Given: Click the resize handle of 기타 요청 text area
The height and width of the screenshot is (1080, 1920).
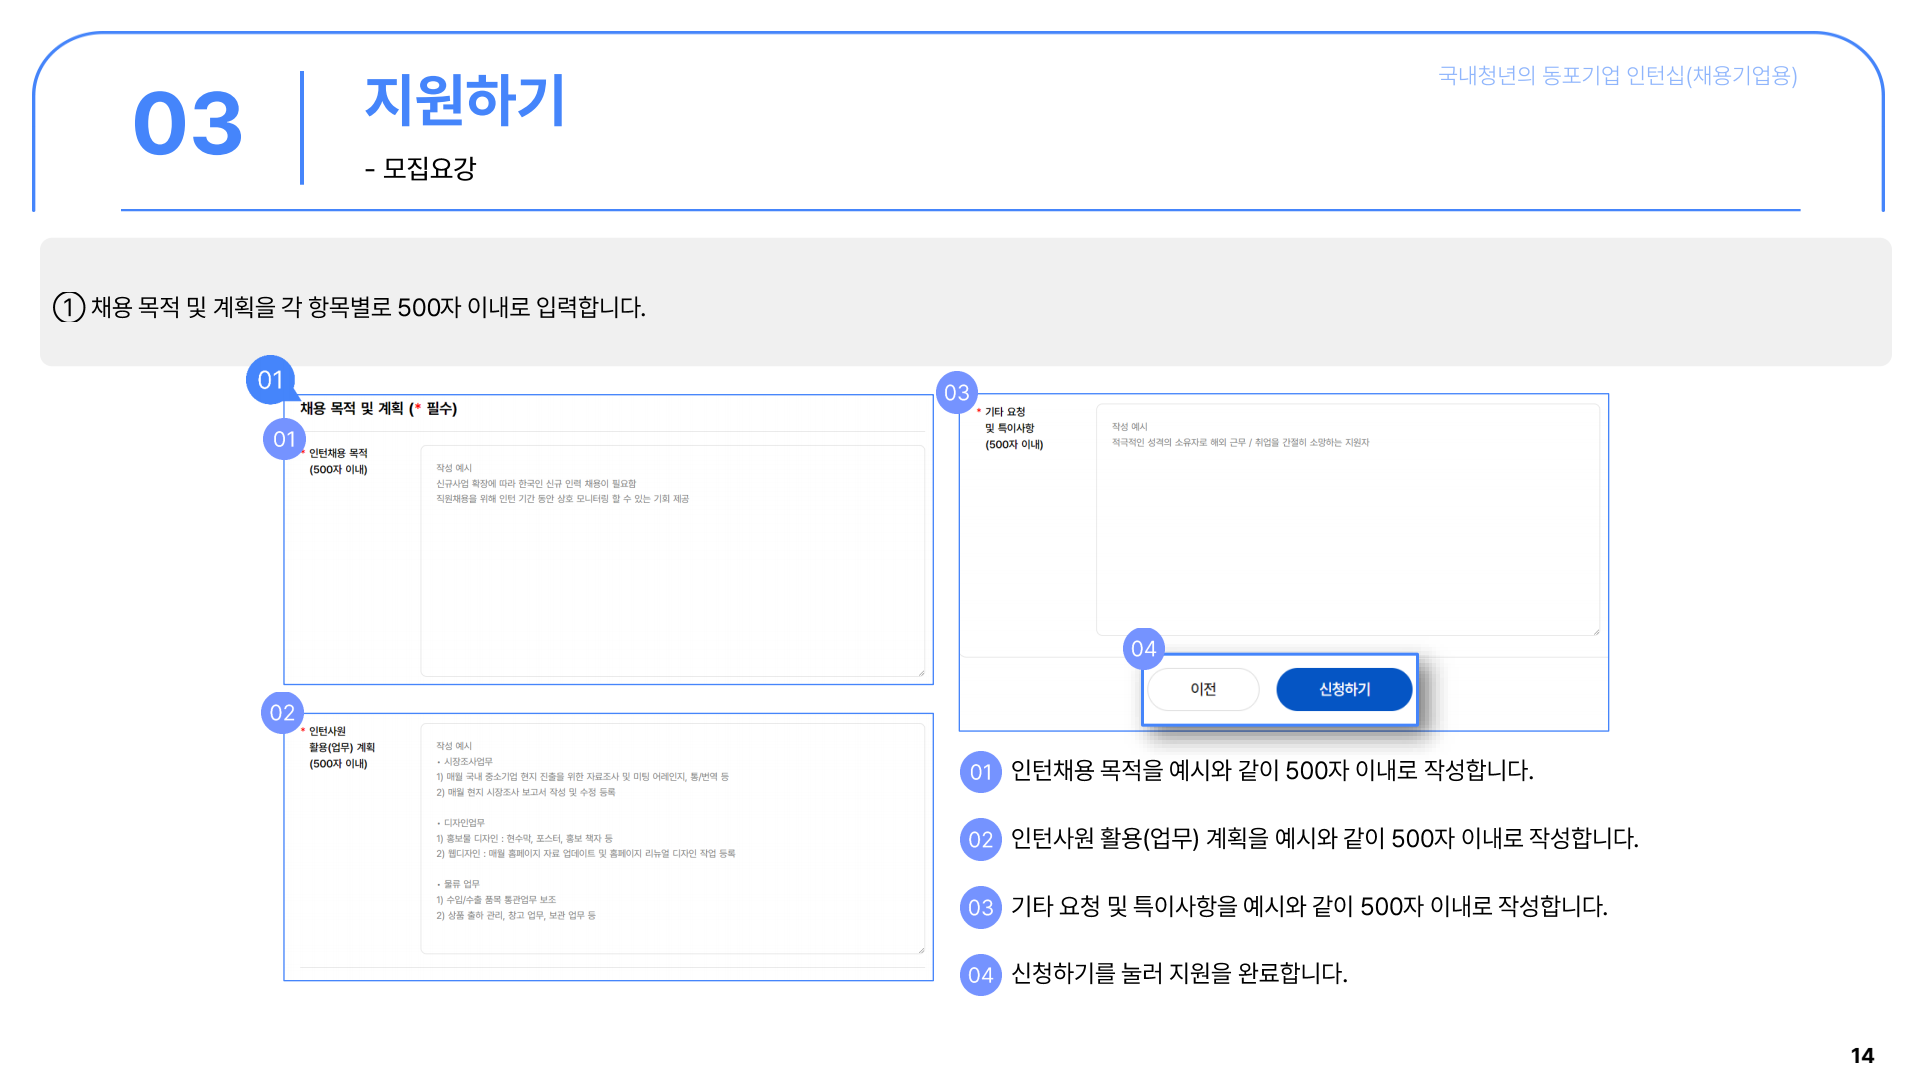Looking at the screenshot, I should click(1596, 632).
